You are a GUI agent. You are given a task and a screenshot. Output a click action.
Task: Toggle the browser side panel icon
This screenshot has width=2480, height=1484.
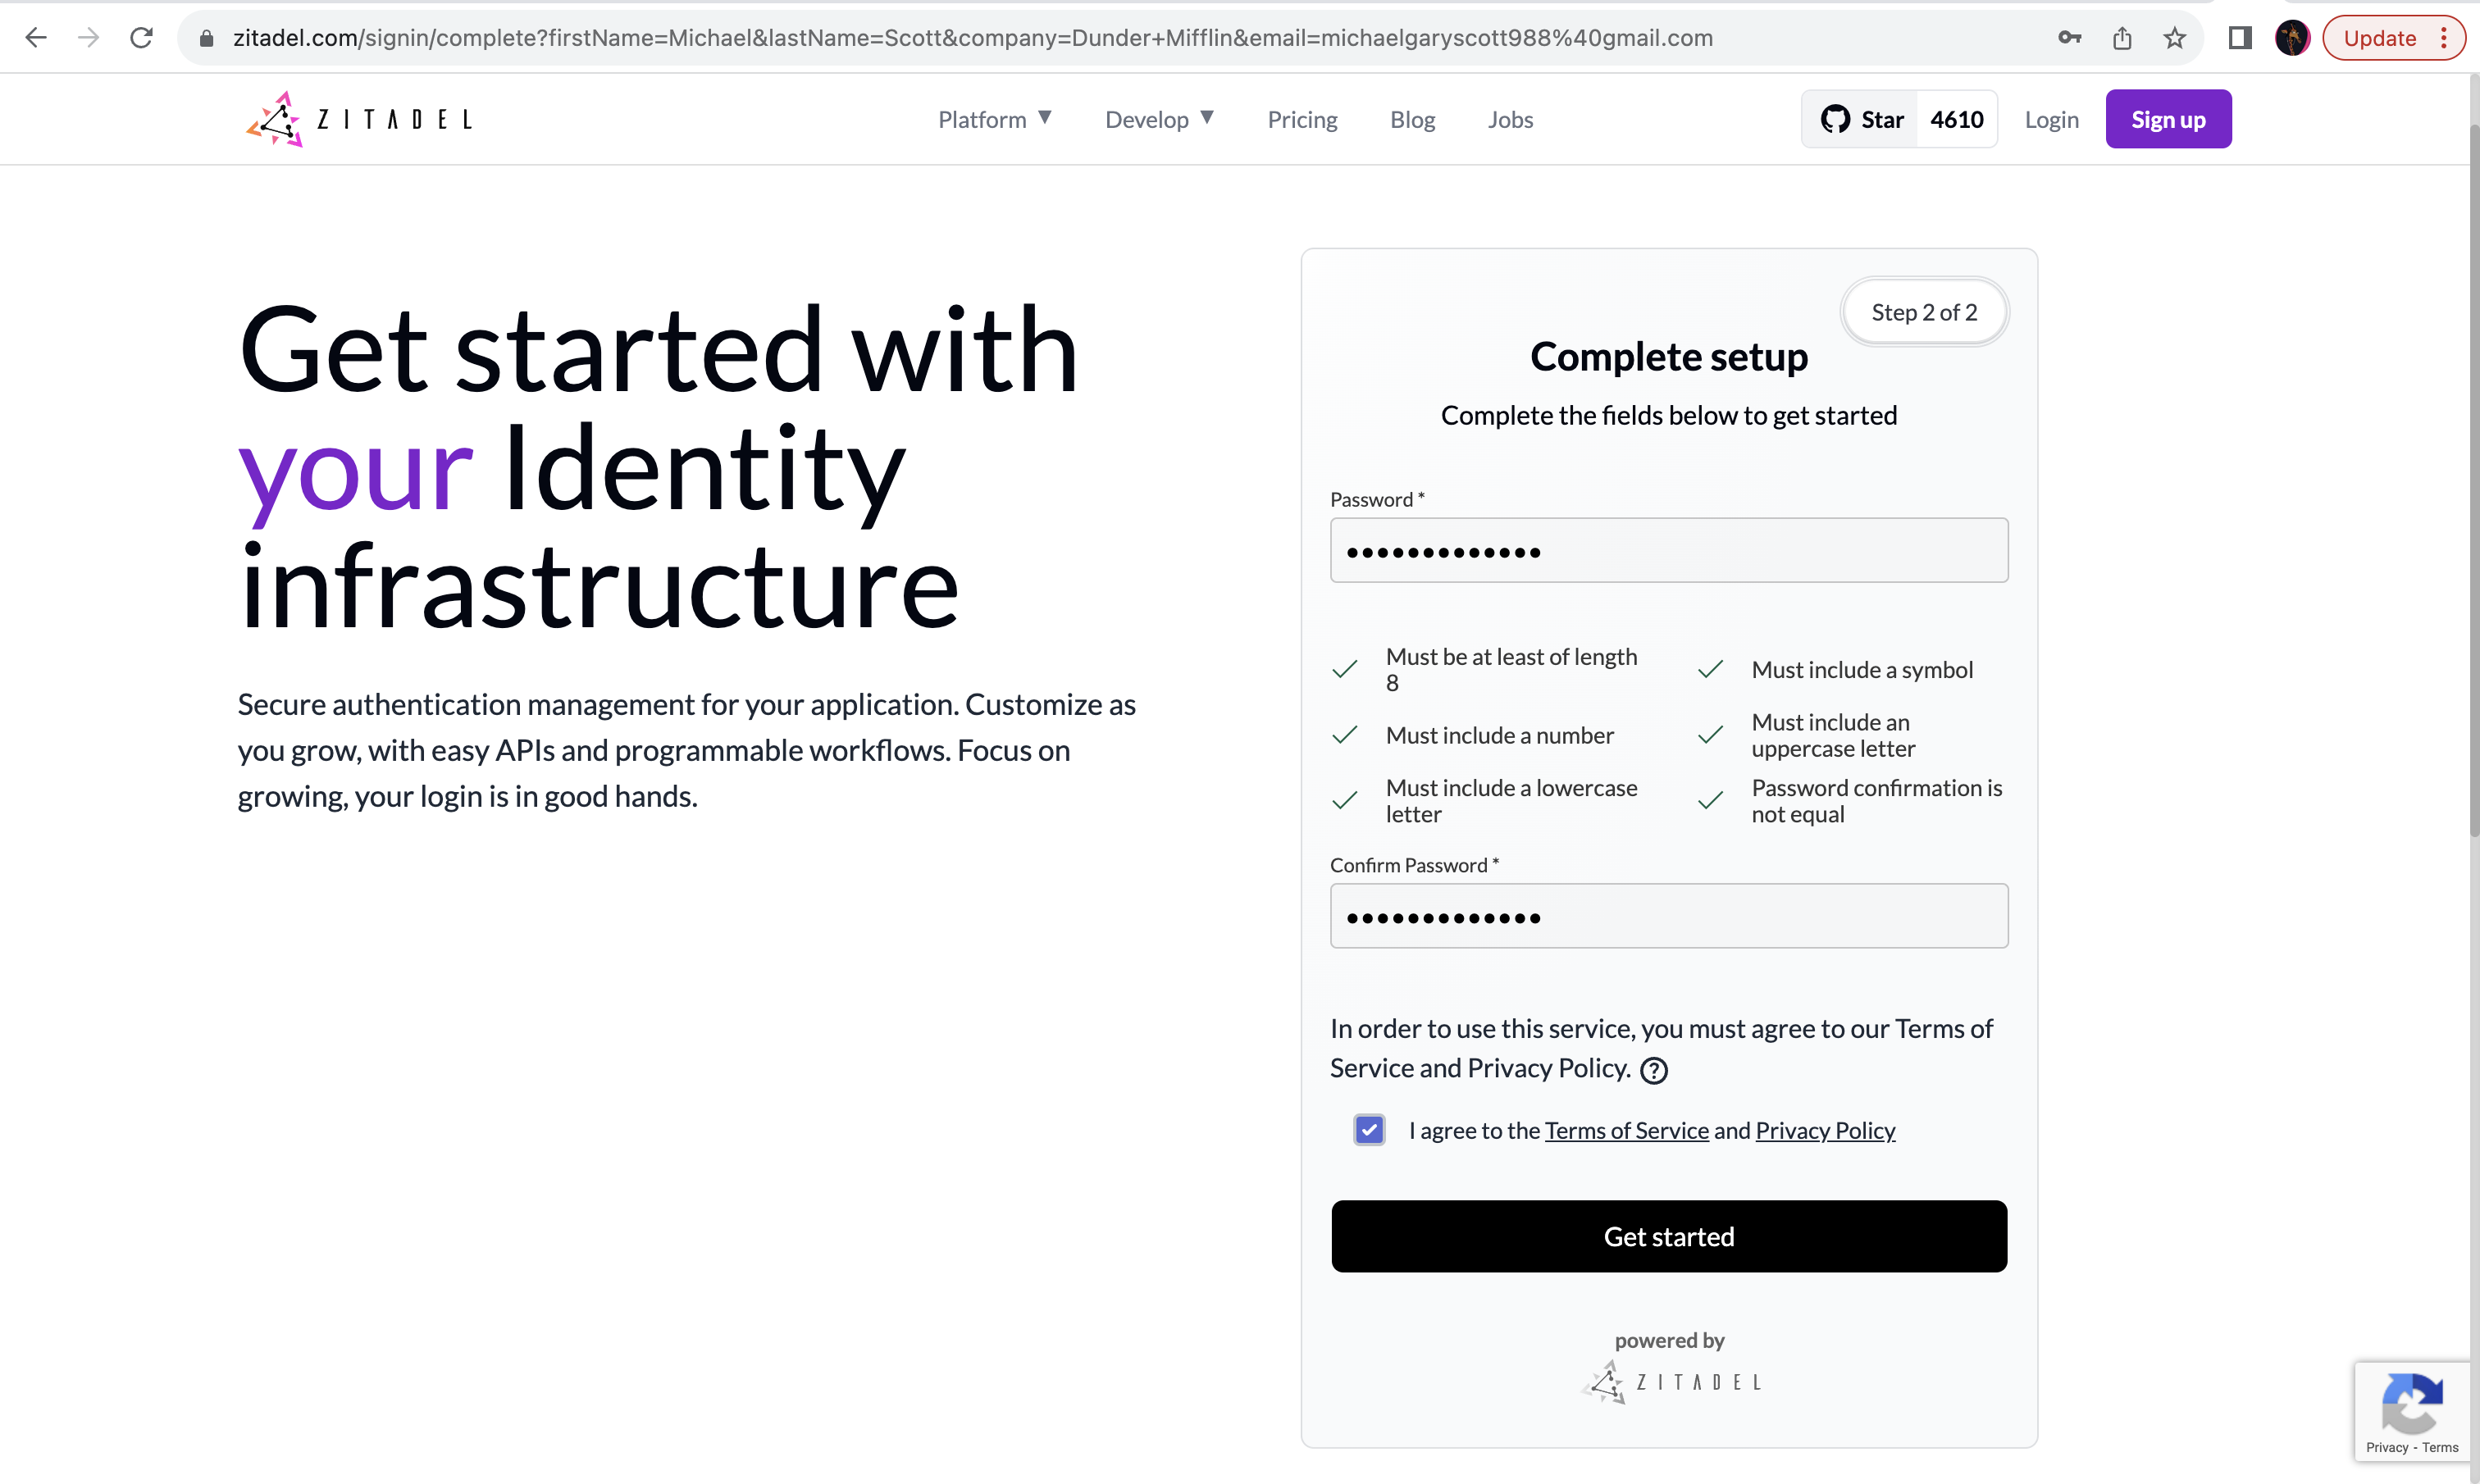click(x=2239, y=38)
